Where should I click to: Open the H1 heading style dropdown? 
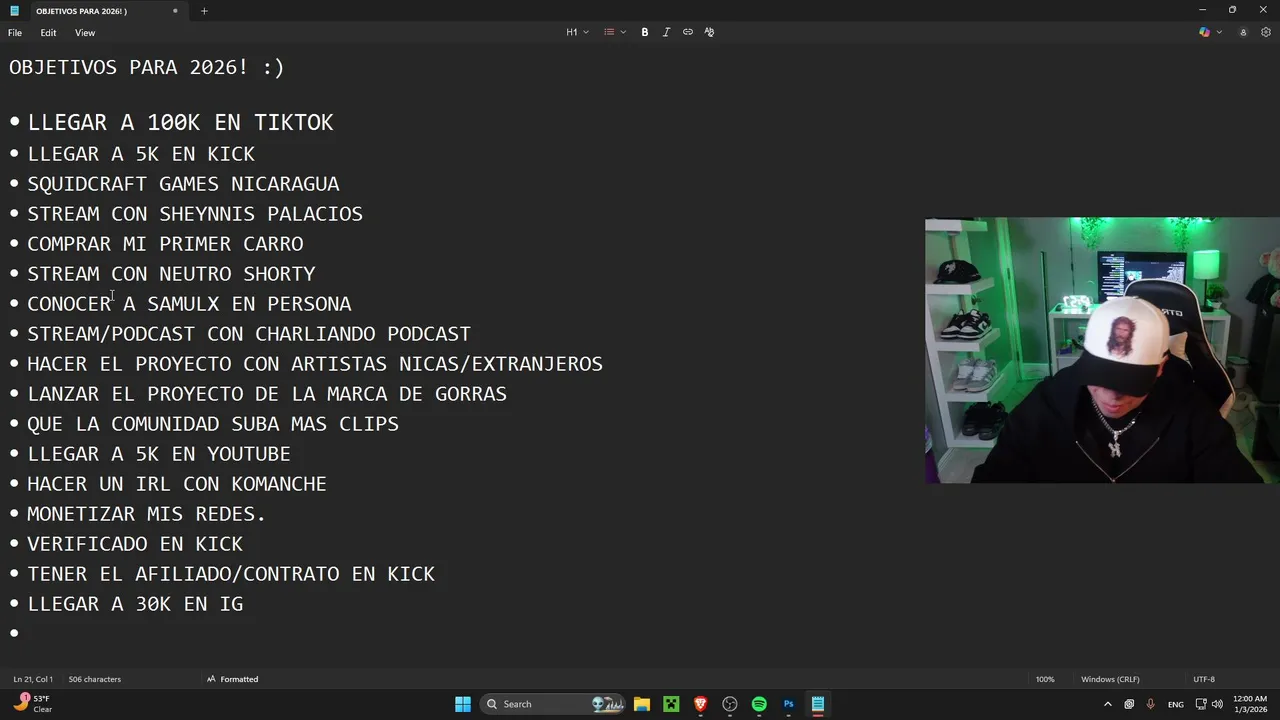pyautogui.click(x=577, y=32)
